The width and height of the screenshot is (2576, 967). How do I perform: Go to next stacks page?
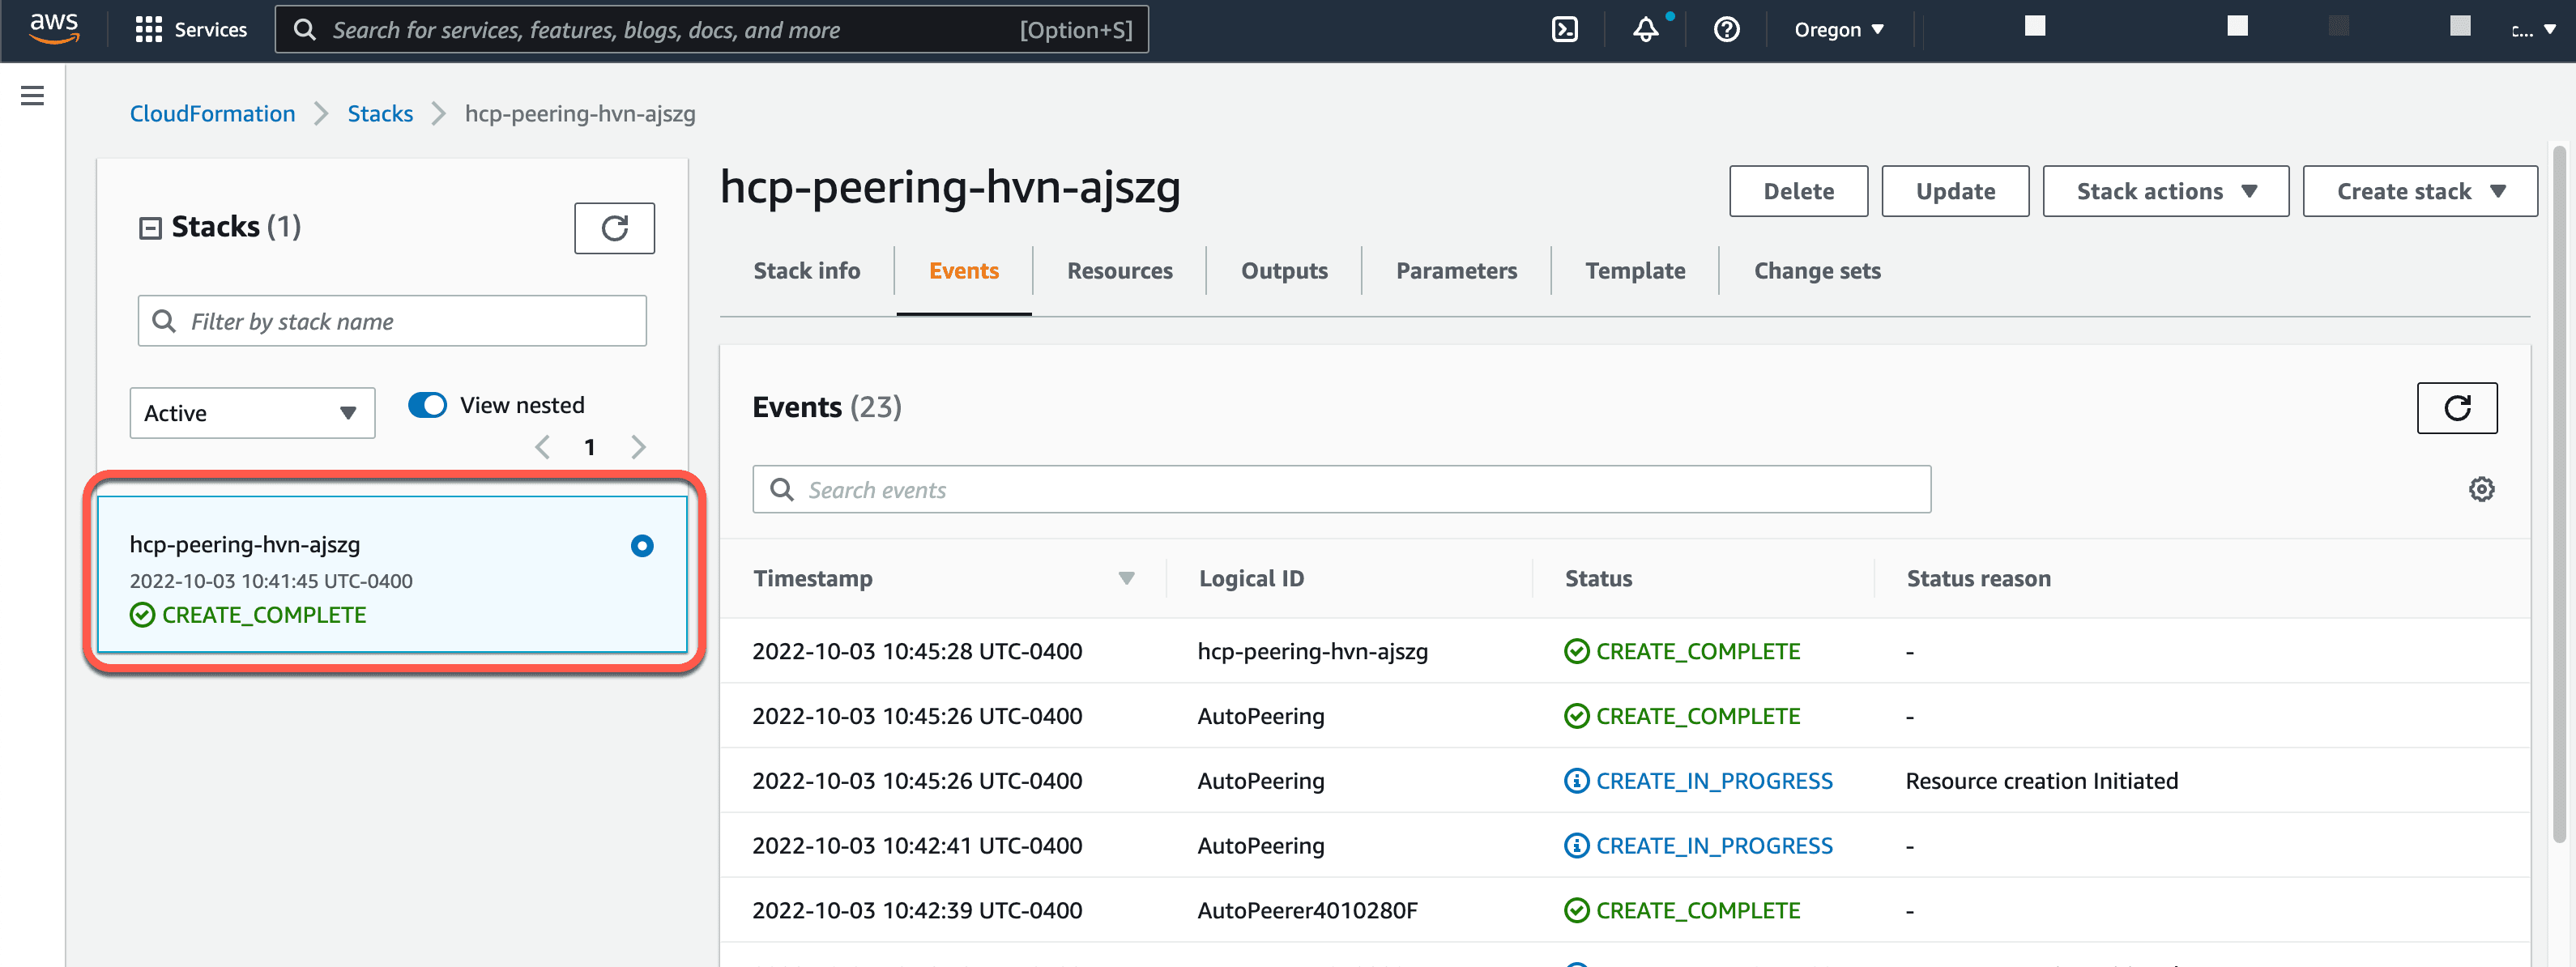638,447
